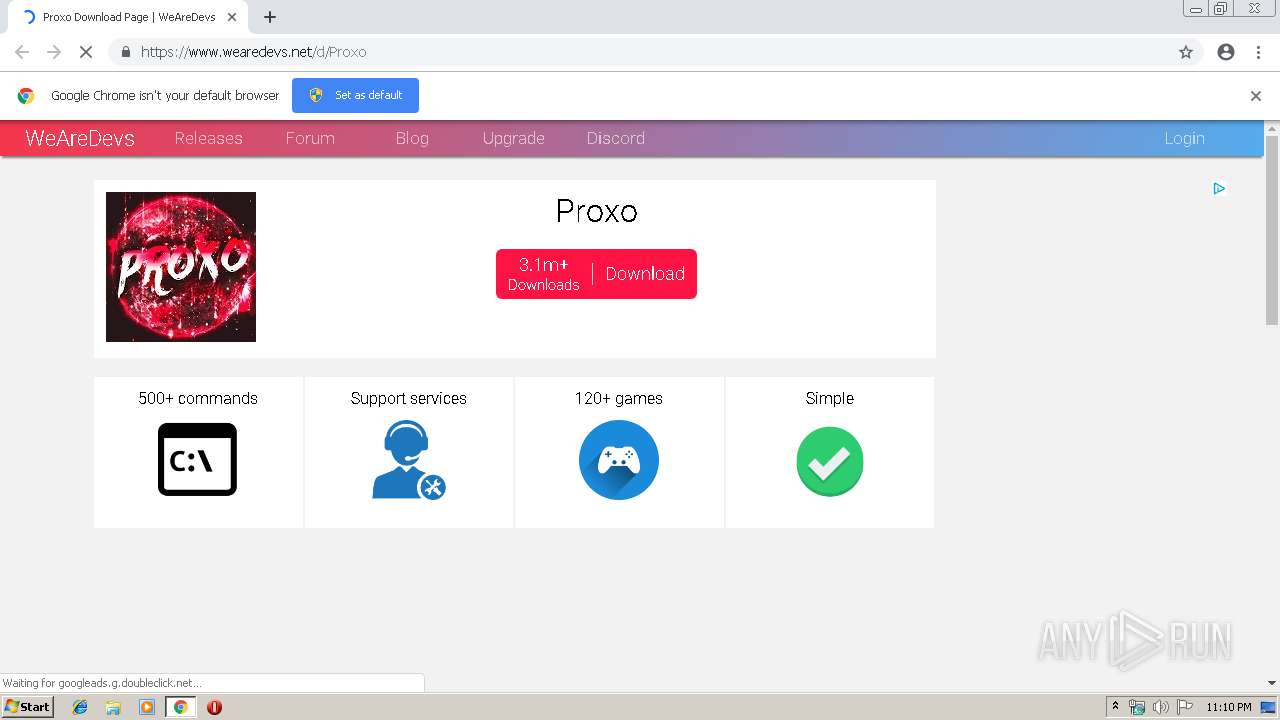Click the green checkmark icon

click(830, 461)
